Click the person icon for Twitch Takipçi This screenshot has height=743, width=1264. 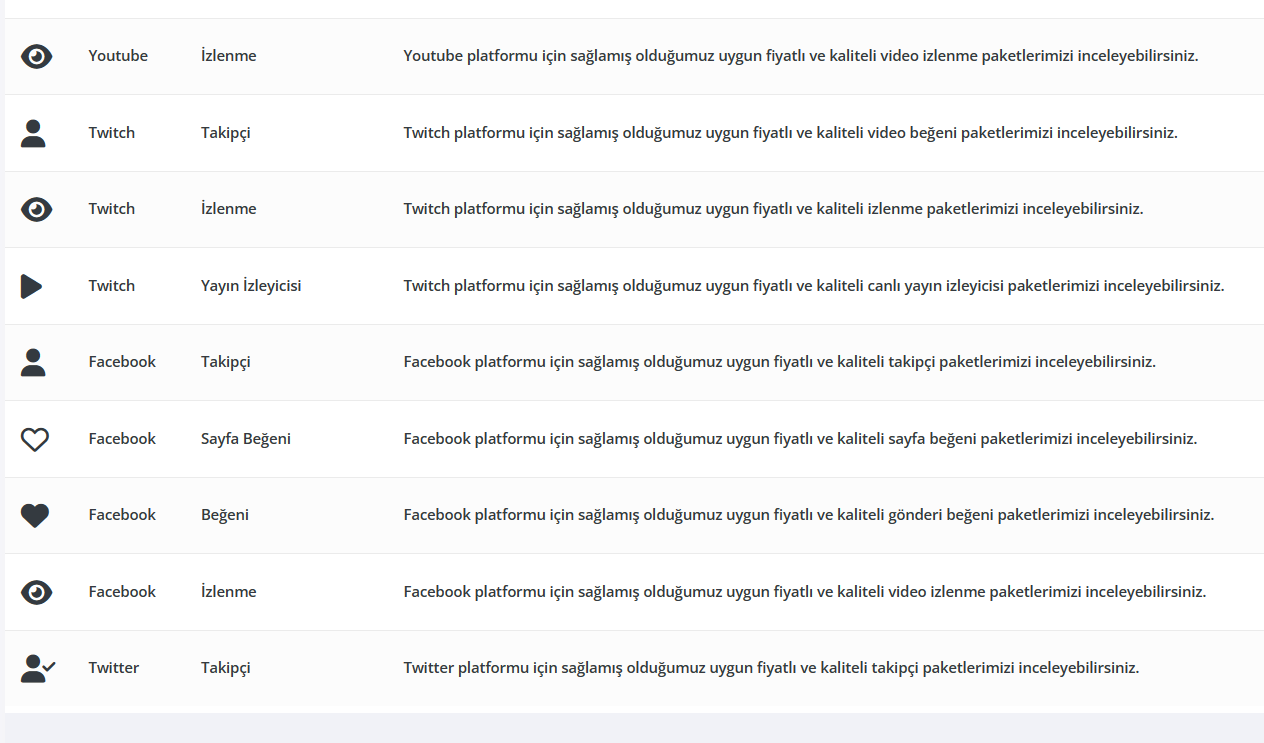pyautogui.click(x=33, y=133)
